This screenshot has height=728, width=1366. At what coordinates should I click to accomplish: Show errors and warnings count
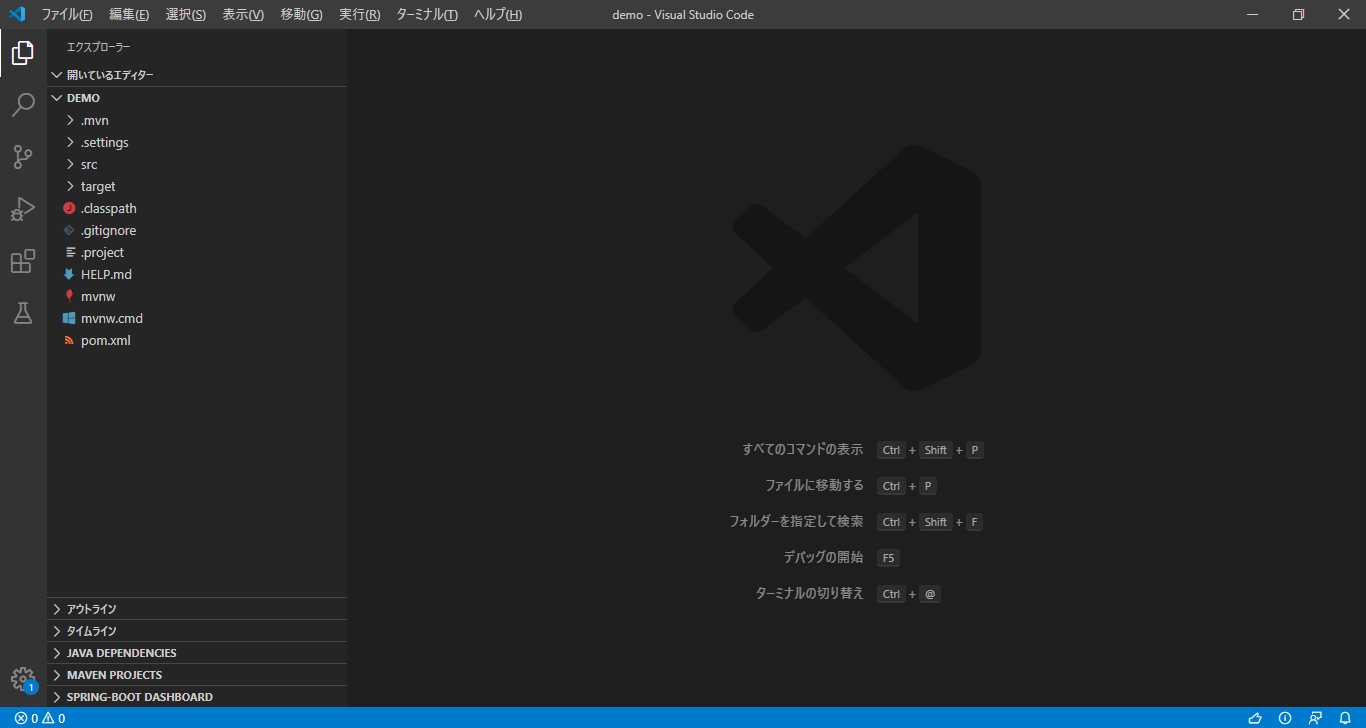coord(40,718)
